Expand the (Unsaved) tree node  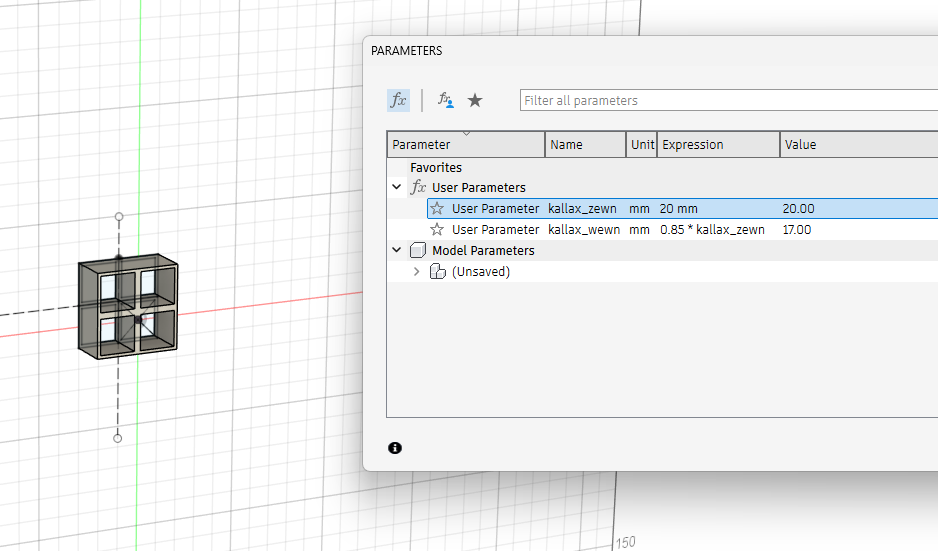click(417, 272)
